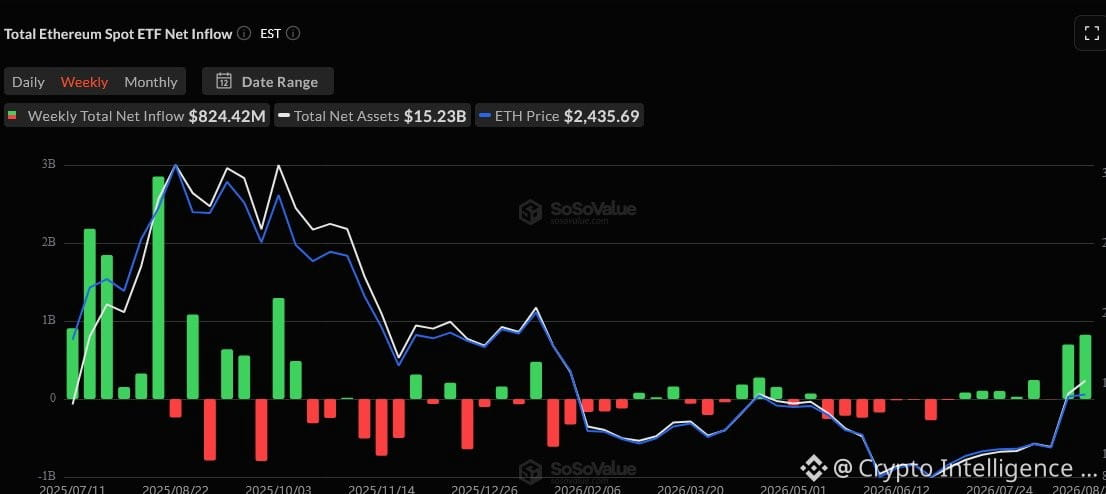
Task: Click the EST timezone label
Action: point(270,33)
